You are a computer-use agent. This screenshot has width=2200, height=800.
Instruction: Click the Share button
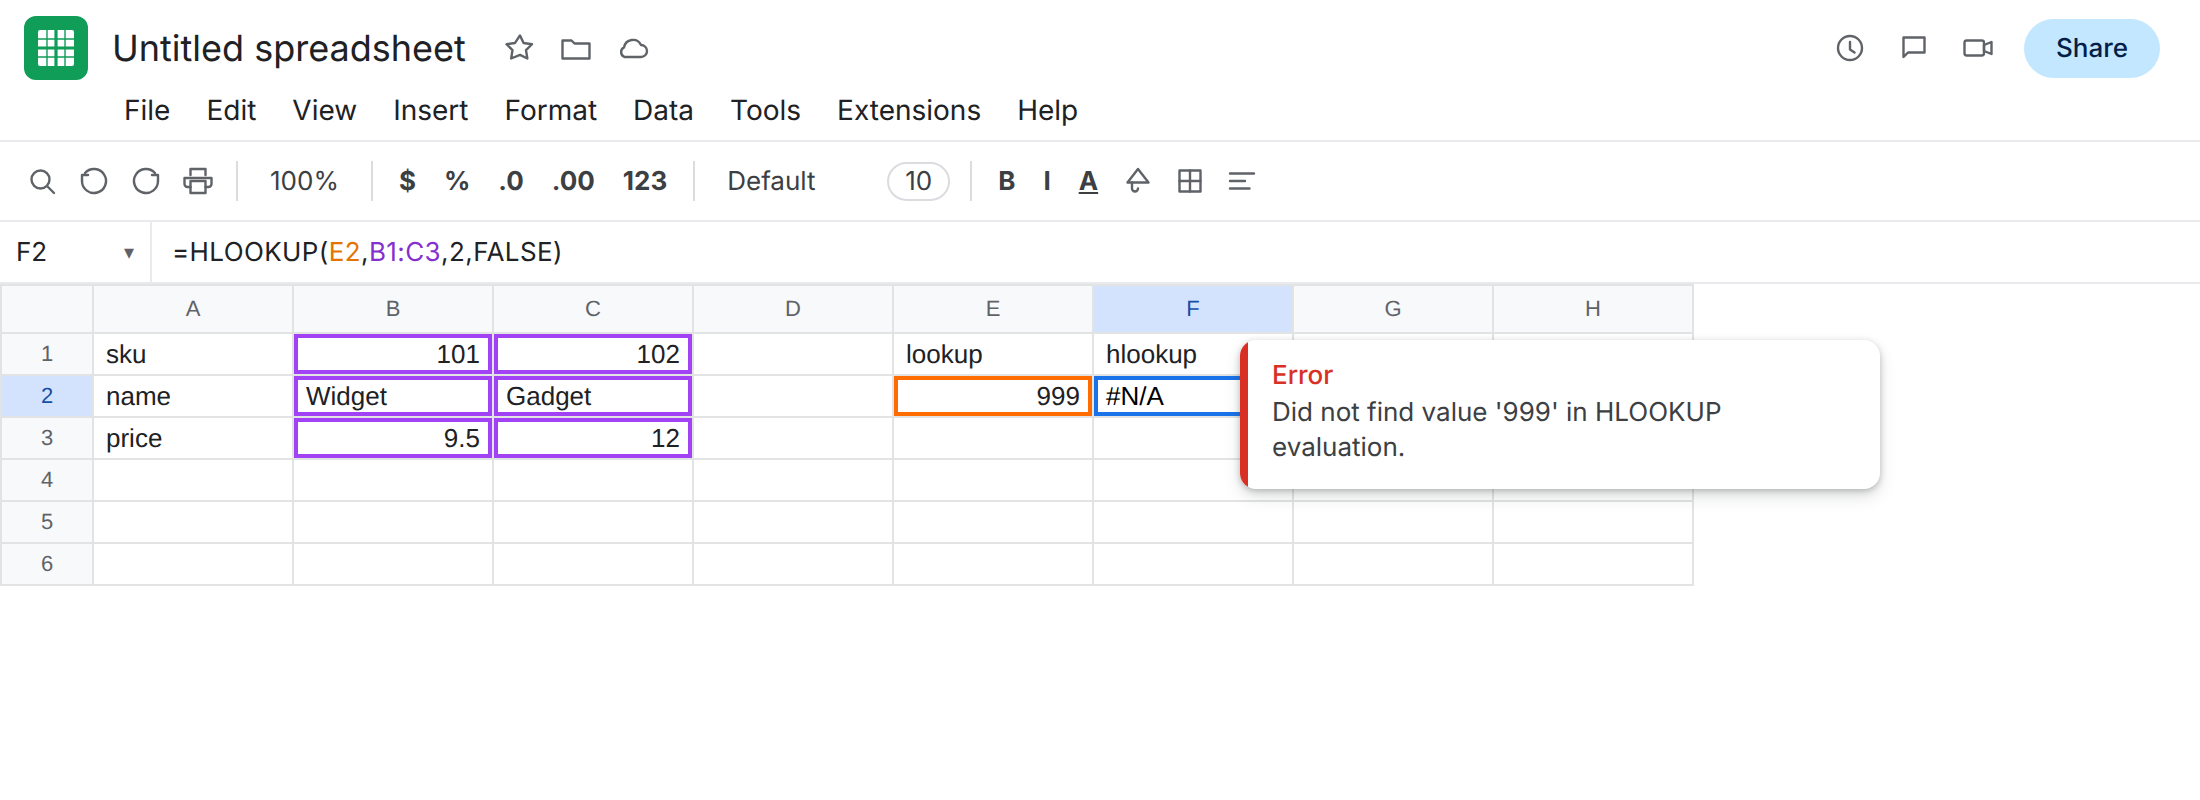[x=2091, y=48]
